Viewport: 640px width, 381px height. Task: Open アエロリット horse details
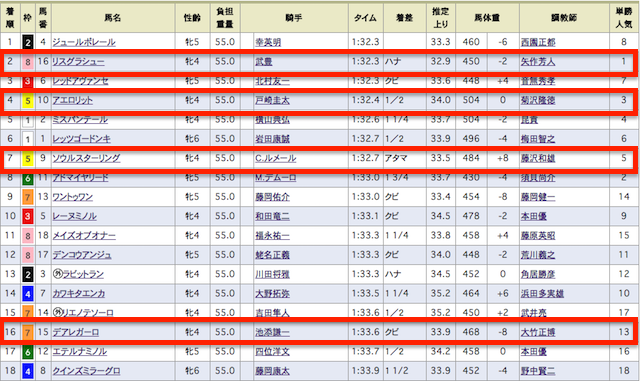72,100
